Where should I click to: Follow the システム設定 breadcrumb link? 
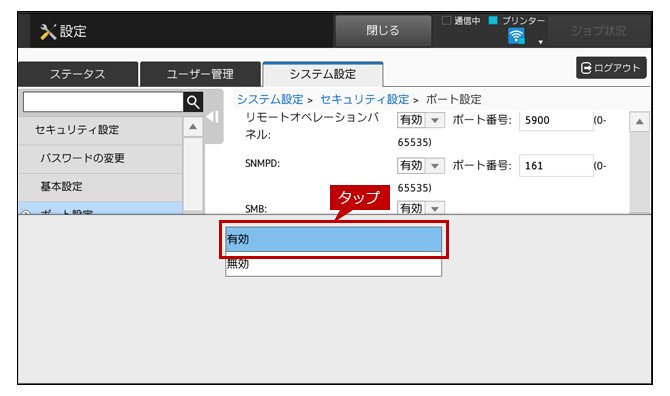[270, 100]
